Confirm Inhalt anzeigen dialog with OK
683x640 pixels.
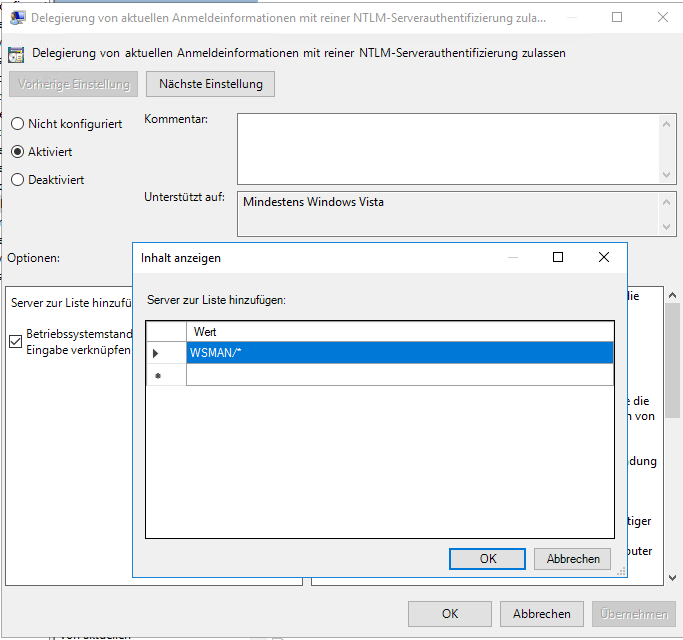point(487,559)
